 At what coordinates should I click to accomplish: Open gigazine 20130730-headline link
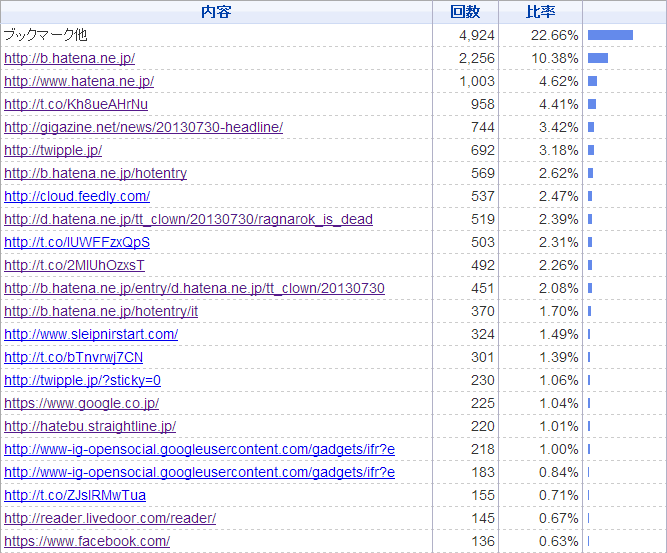click(143, 127)
